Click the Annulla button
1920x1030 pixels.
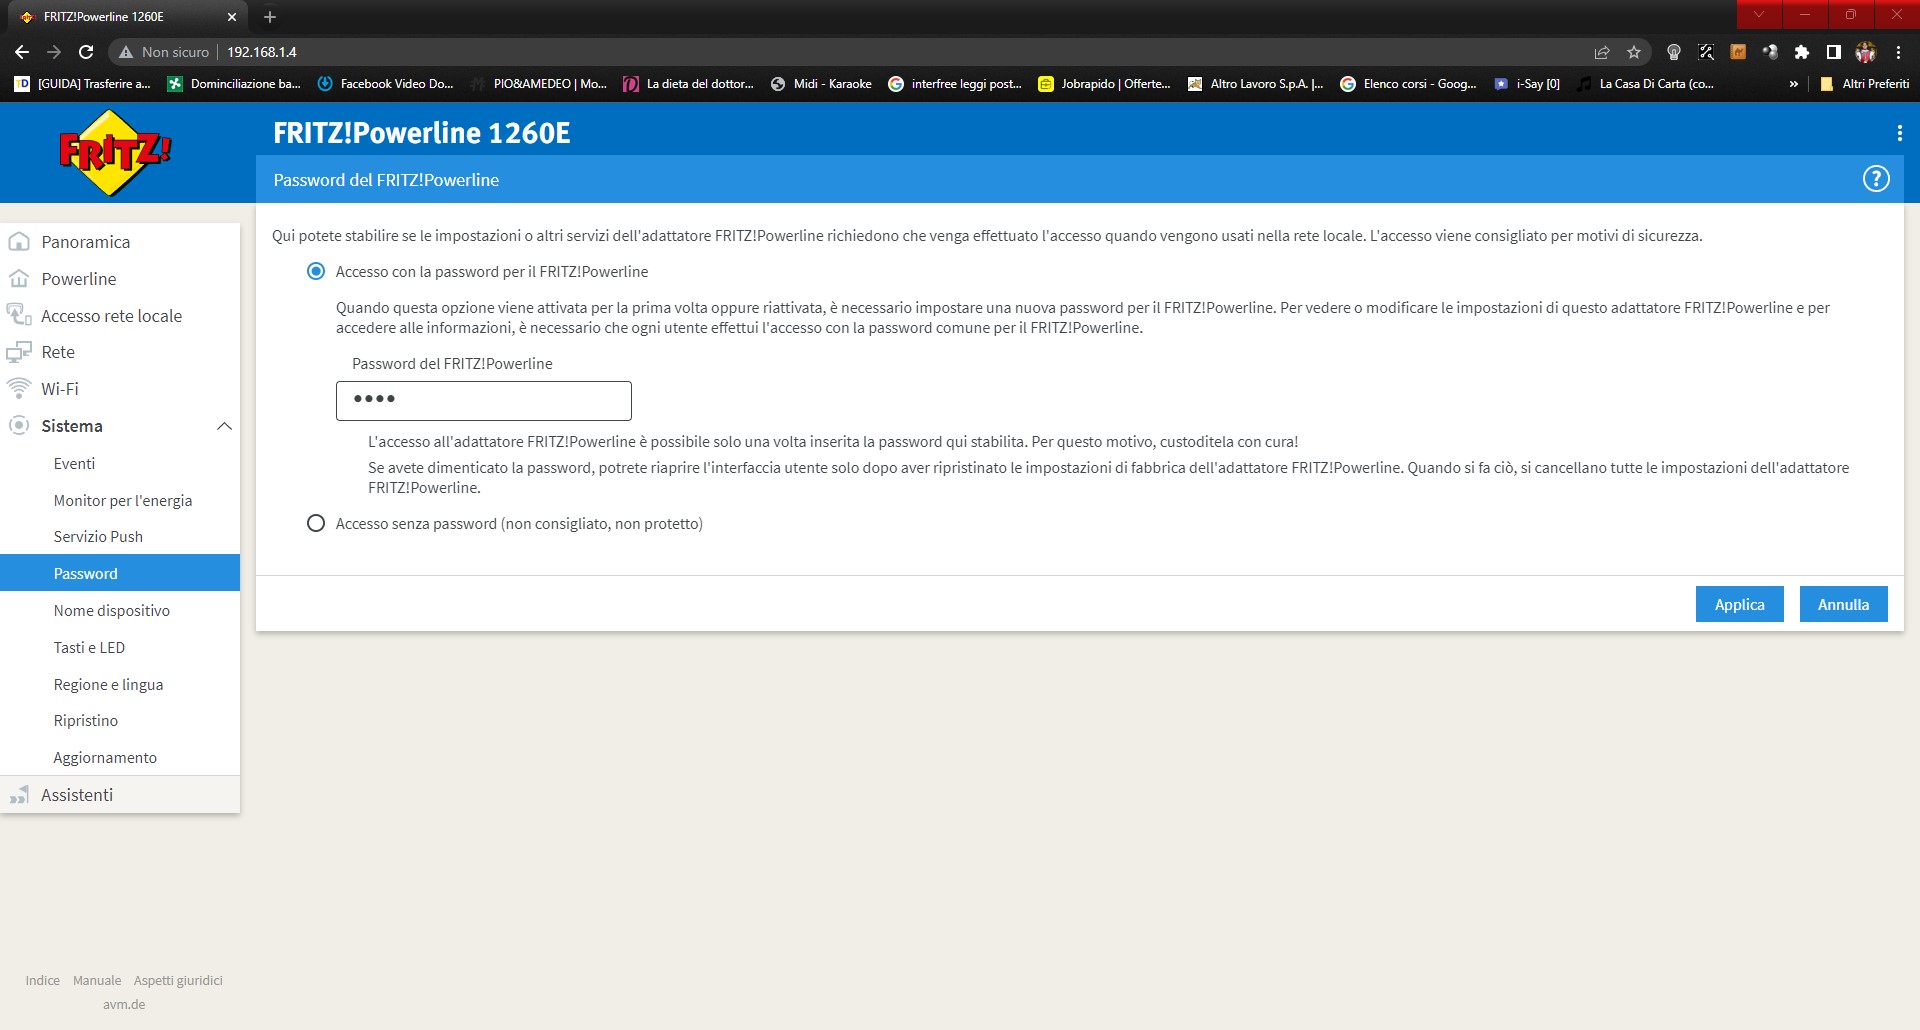coord(1844,604)
